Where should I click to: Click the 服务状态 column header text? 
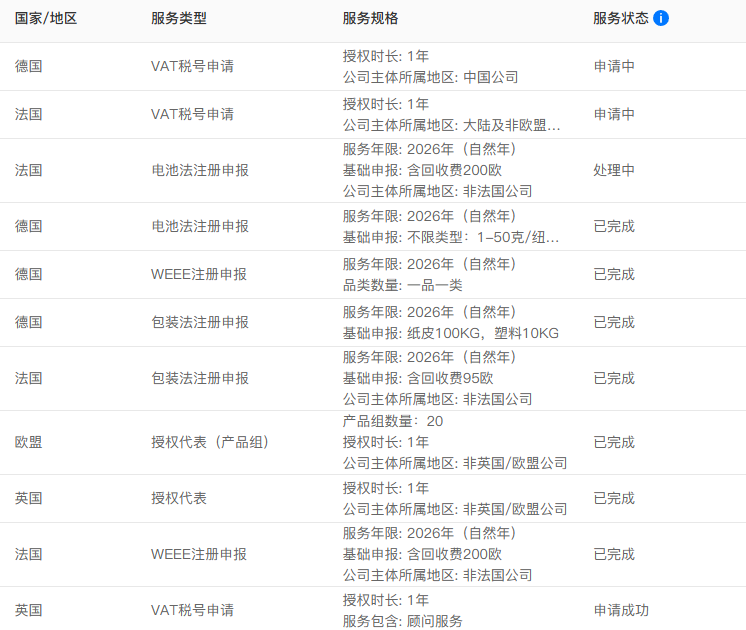(620, 18)
